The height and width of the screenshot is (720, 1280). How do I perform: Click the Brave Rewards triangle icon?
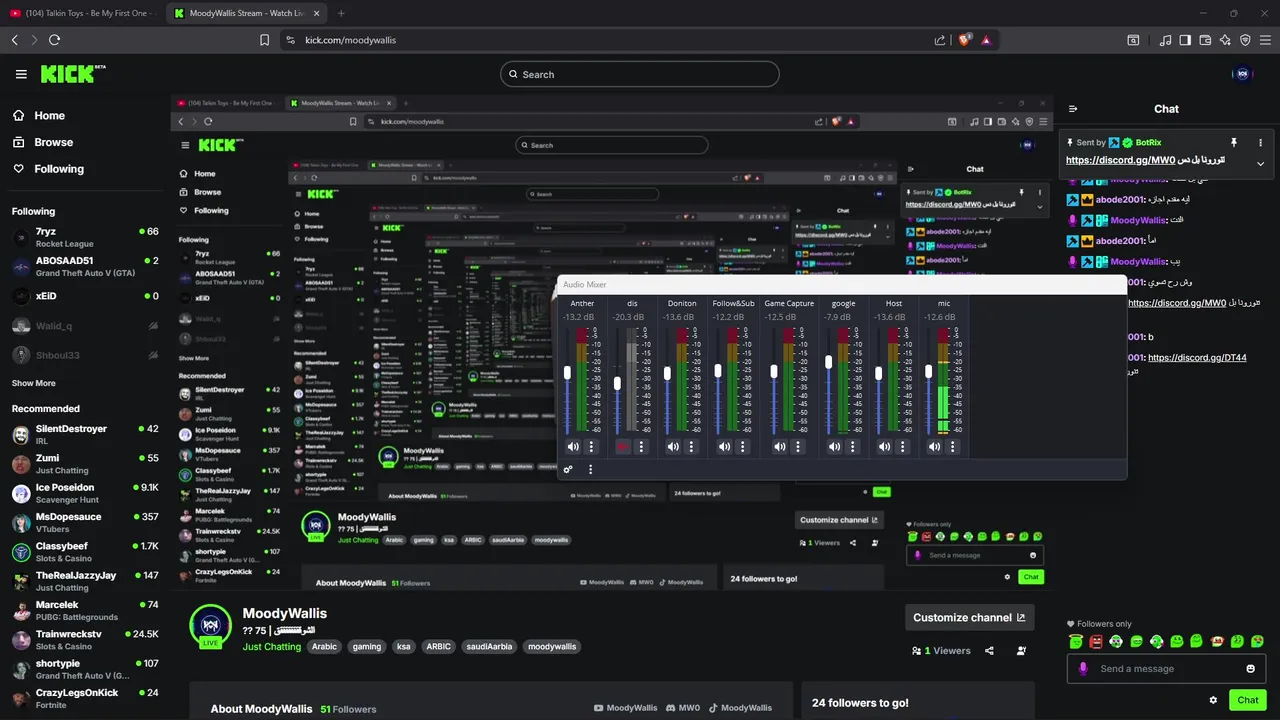(x=986, y=40)
